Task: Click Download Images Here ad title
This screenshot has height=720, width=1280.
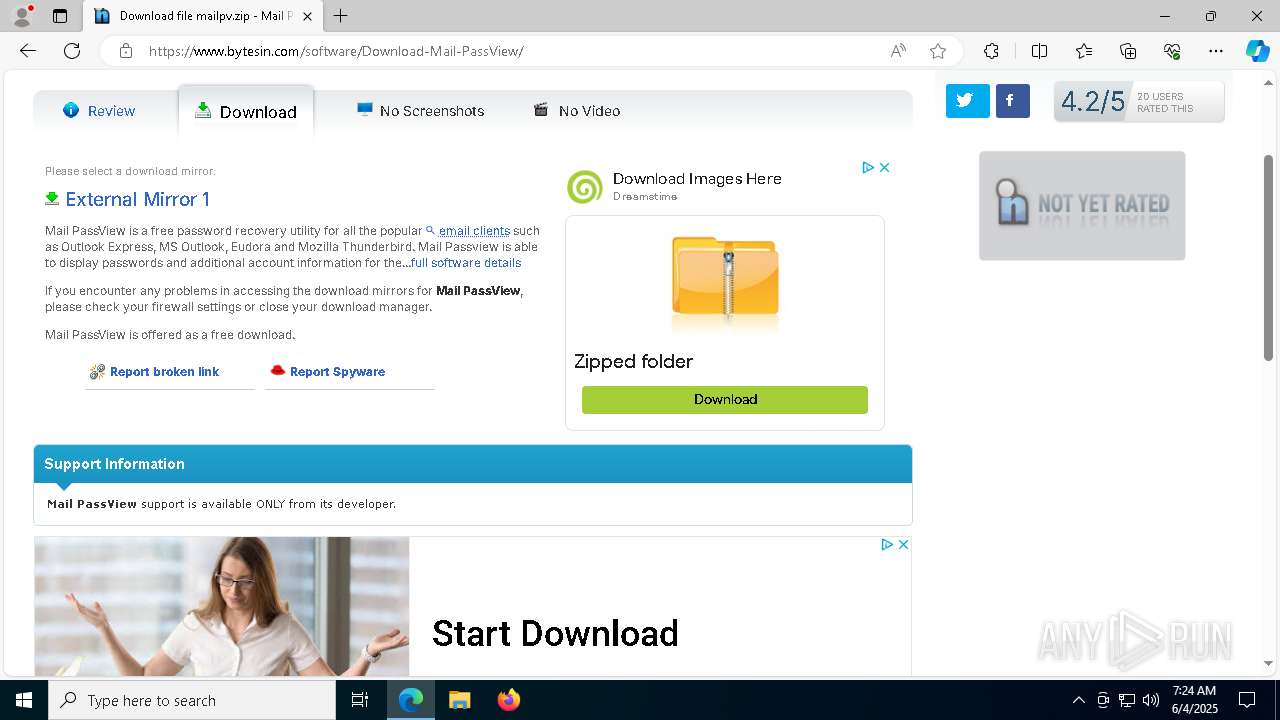Action: pos(697,179)
